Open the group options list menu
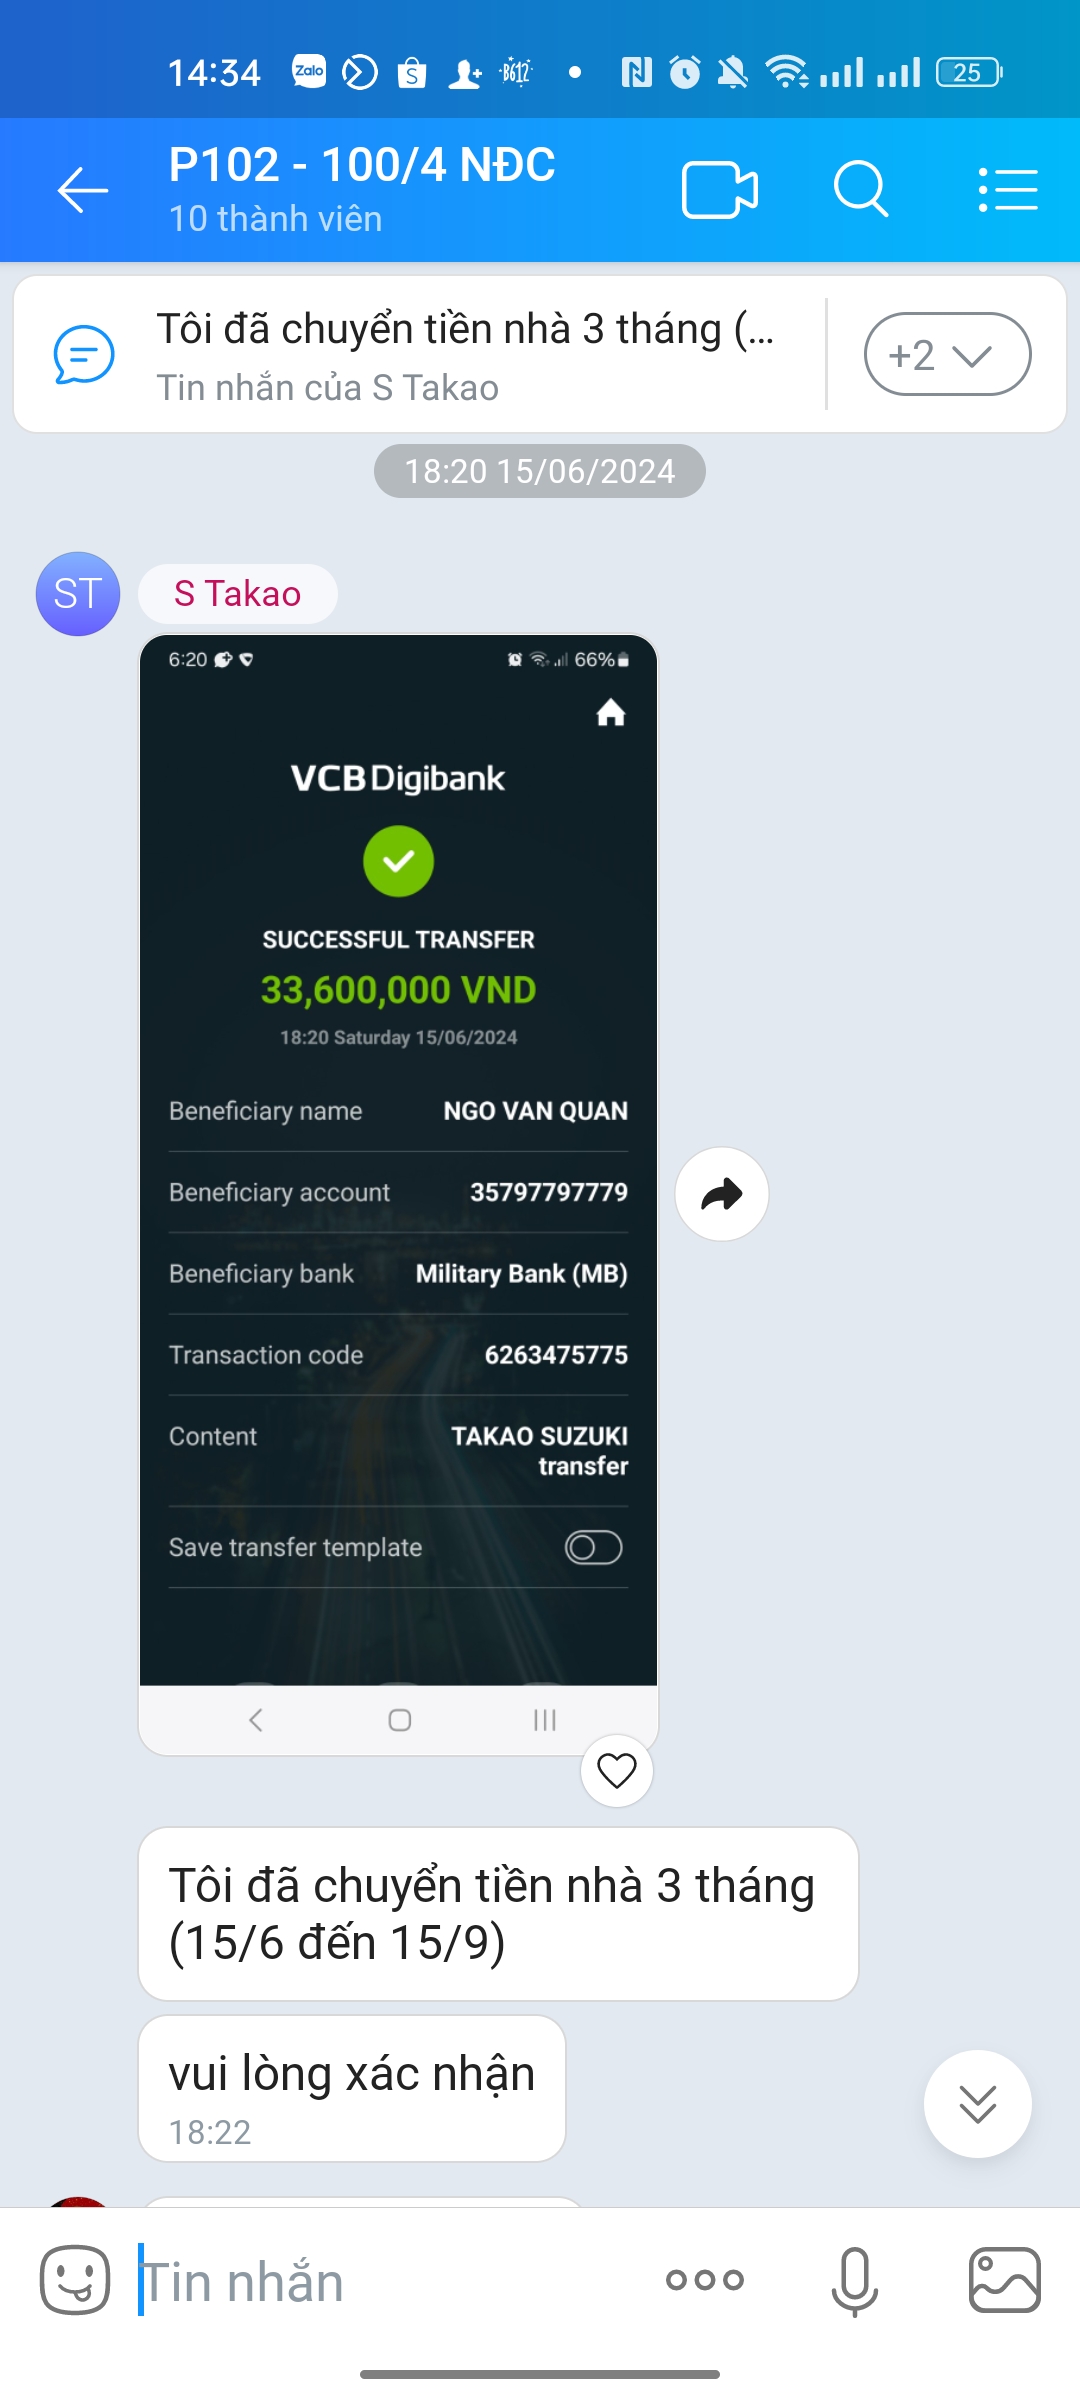Viewport: 1080px width, 2400px height. (x=1007, y=190)
